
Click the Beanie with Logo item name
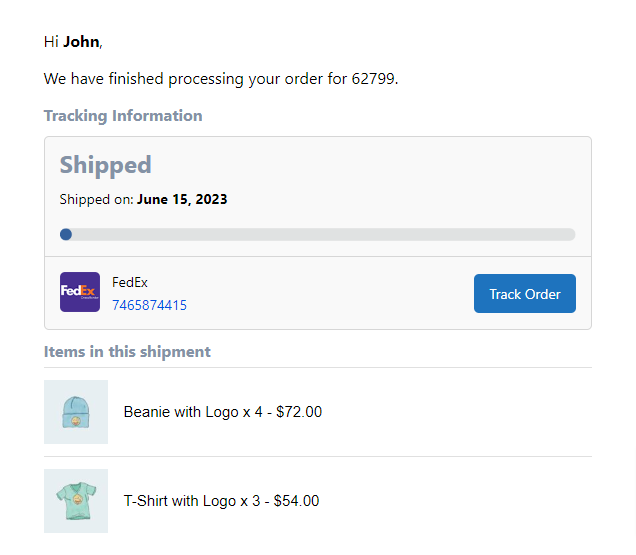180,412
